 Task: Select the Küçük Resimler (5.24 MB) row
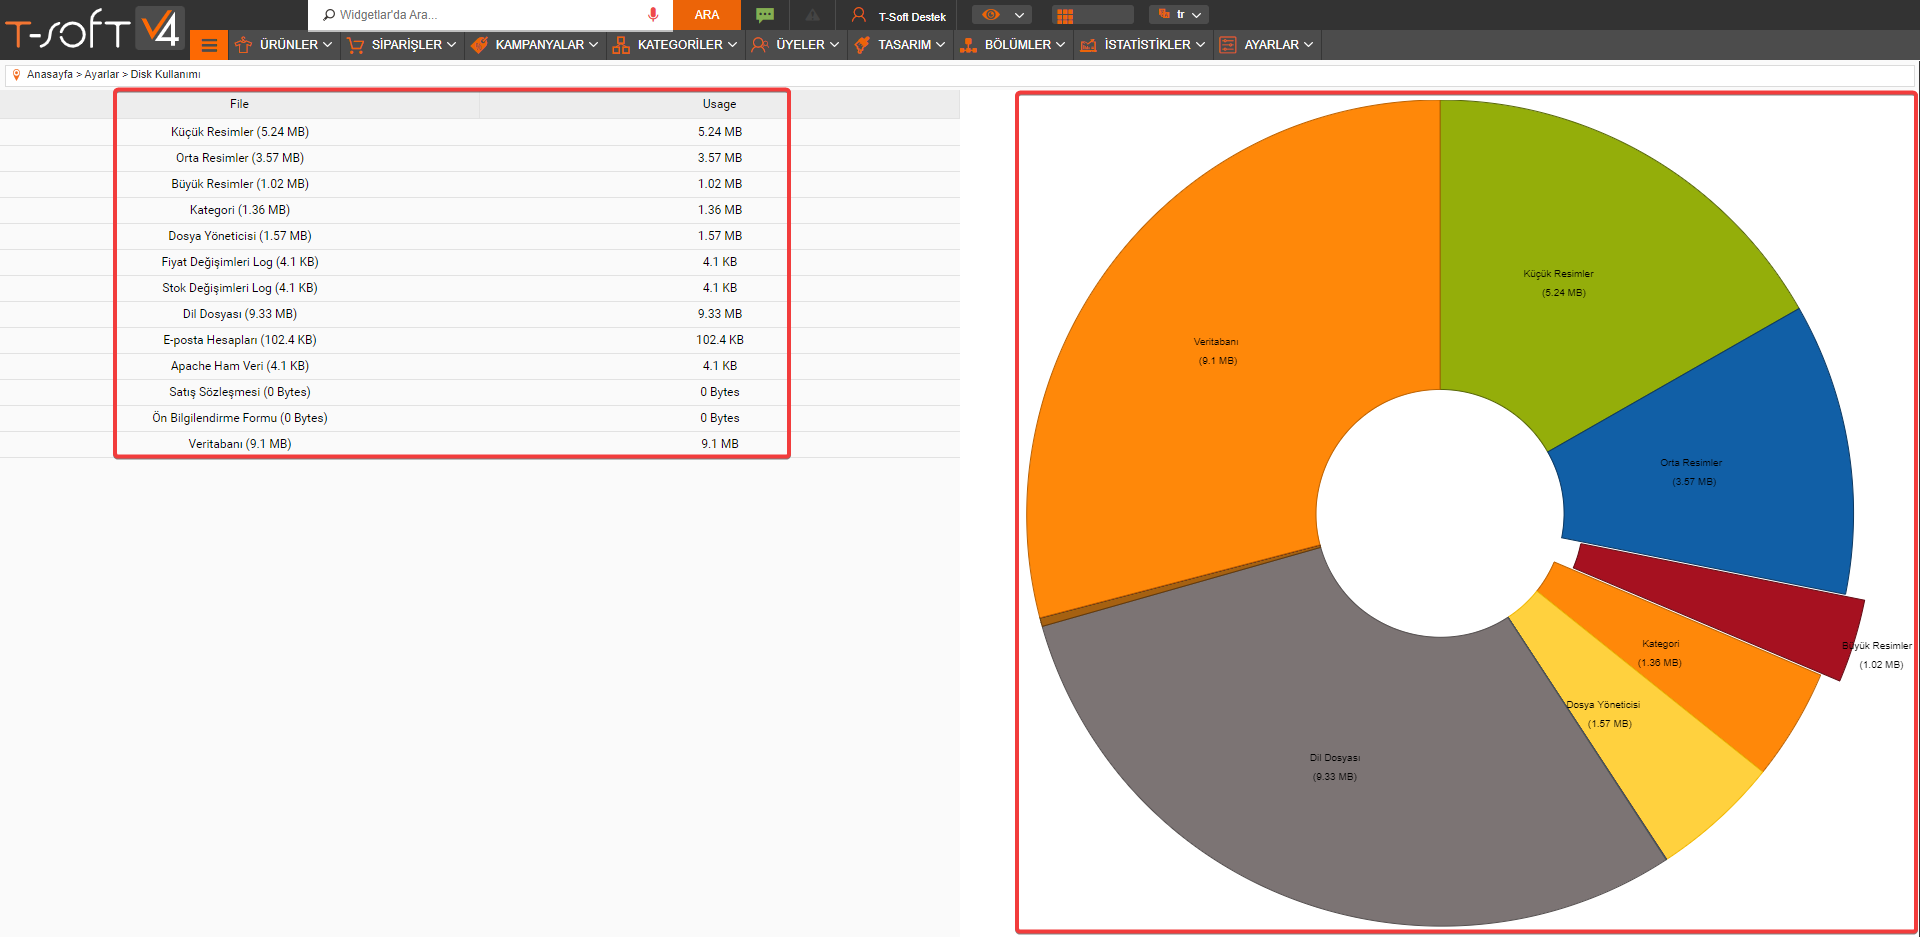[x=479, y=132]
